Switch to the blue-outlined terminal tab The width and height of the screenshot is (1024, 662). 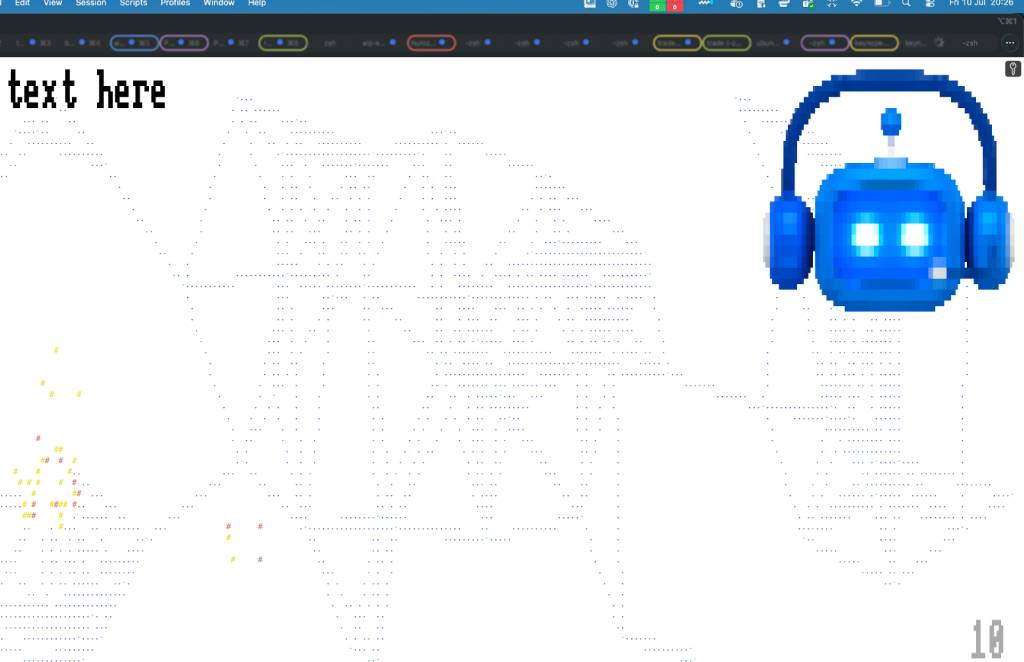pyautogui.click(x=134, y=43)
